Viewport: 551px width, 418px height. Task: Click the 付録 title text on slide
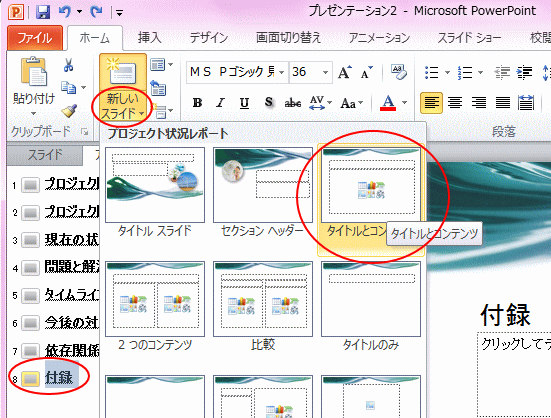pyautogui.click(x=505, y=315)
